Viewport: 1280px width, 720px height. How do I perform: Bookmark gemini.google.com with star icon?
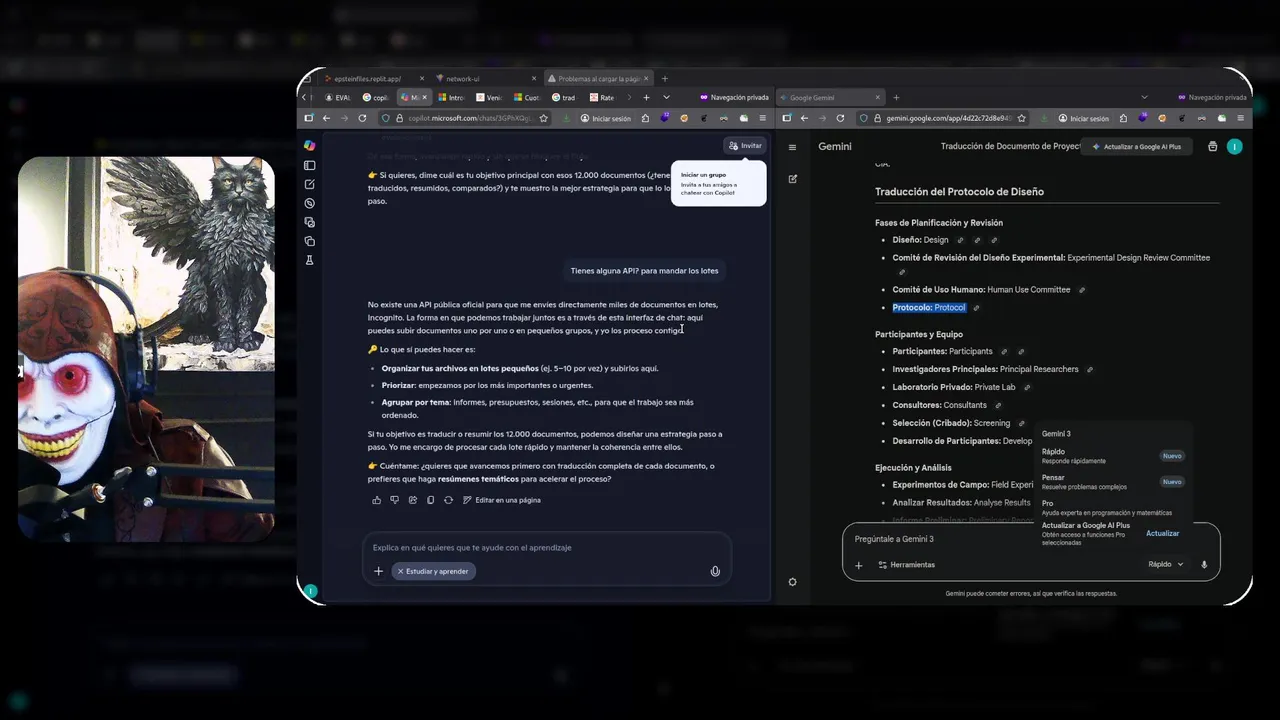pyautogui.click(x=1021, y=118)
